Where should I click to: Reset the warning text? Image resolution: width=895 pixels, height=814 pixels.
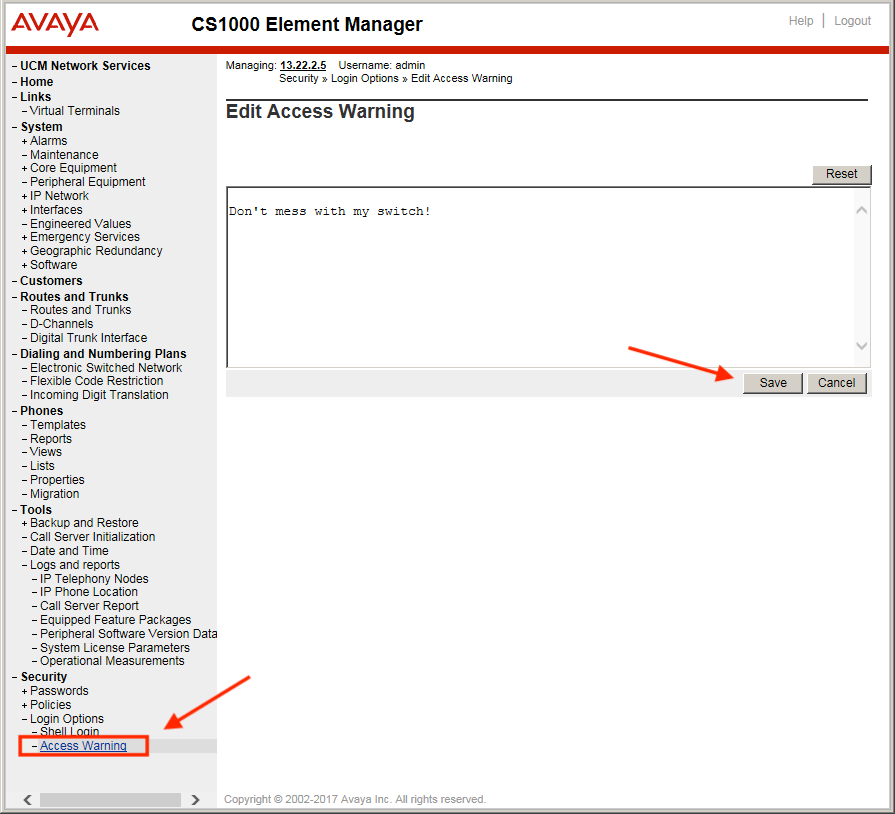(x=841, y=174)
